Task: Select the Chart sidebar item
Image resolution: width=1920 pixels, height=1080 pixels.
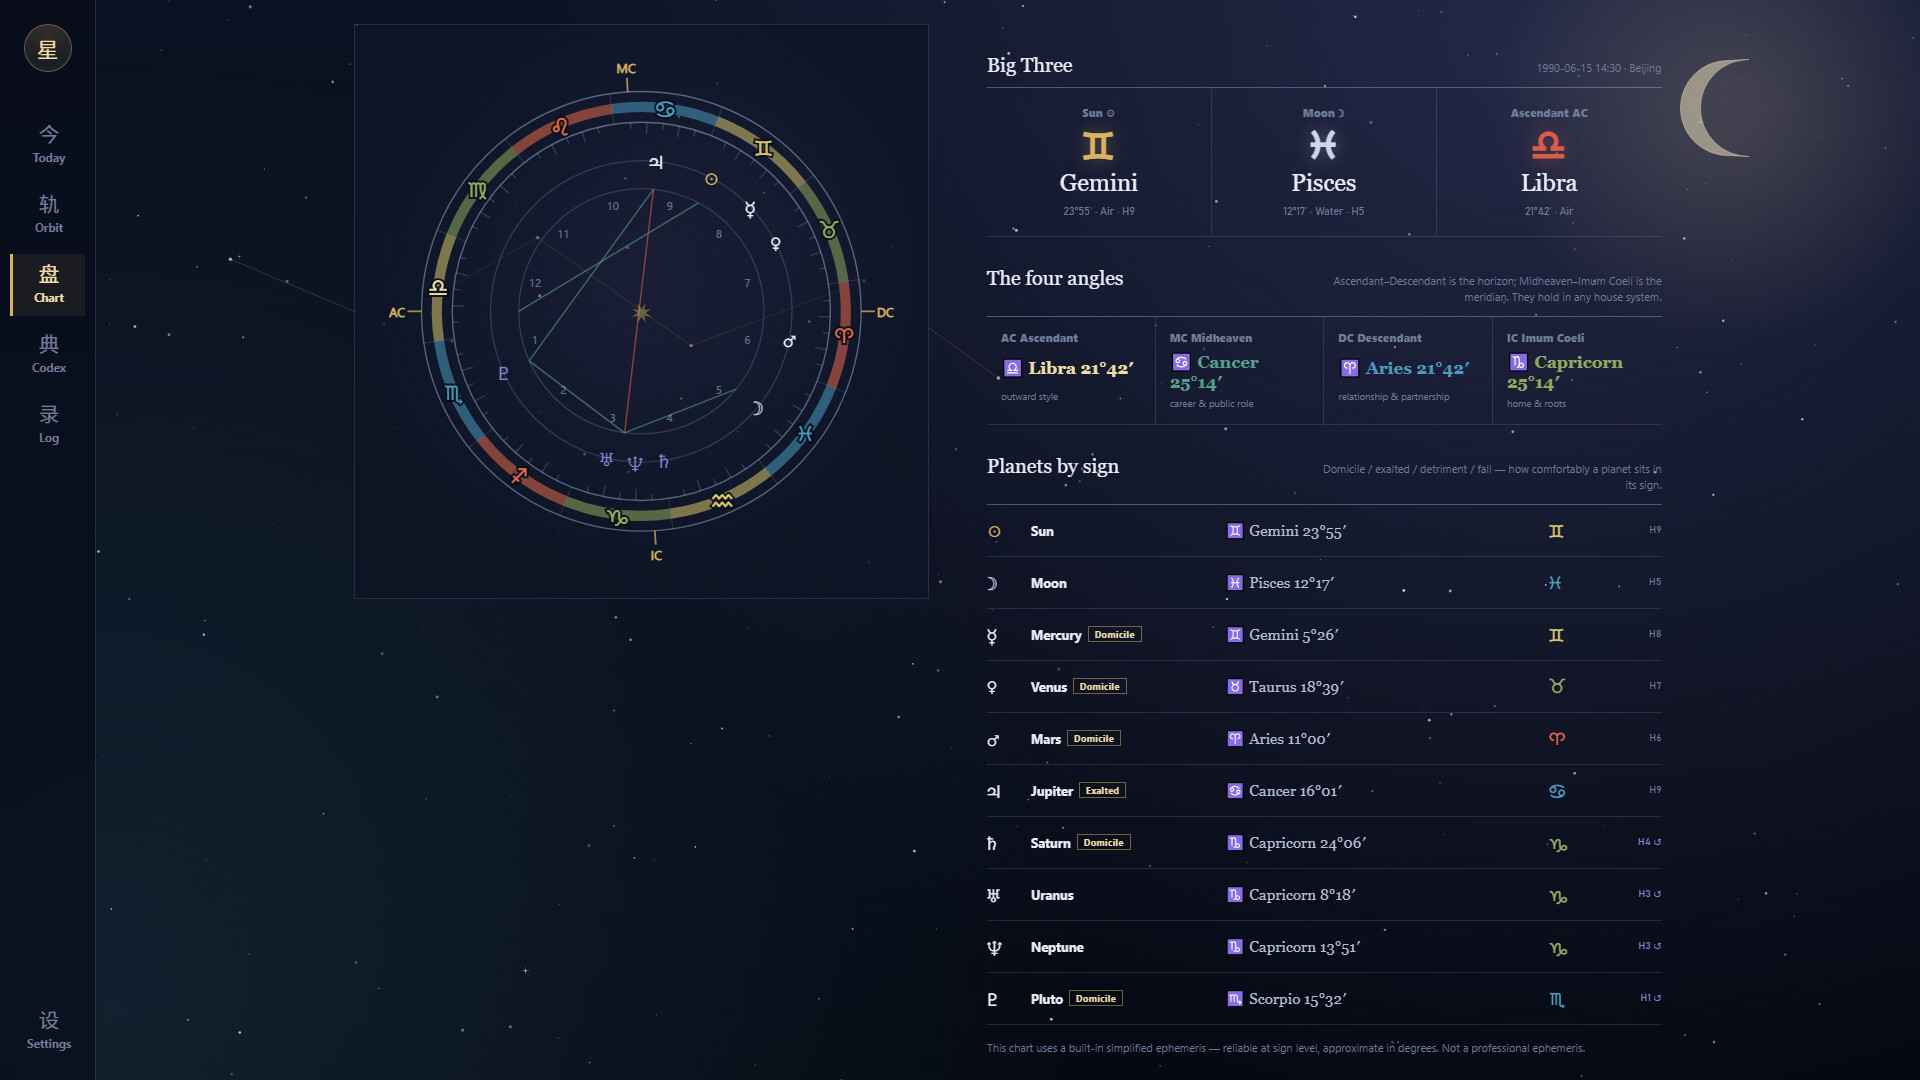Action: click(48, 284)
